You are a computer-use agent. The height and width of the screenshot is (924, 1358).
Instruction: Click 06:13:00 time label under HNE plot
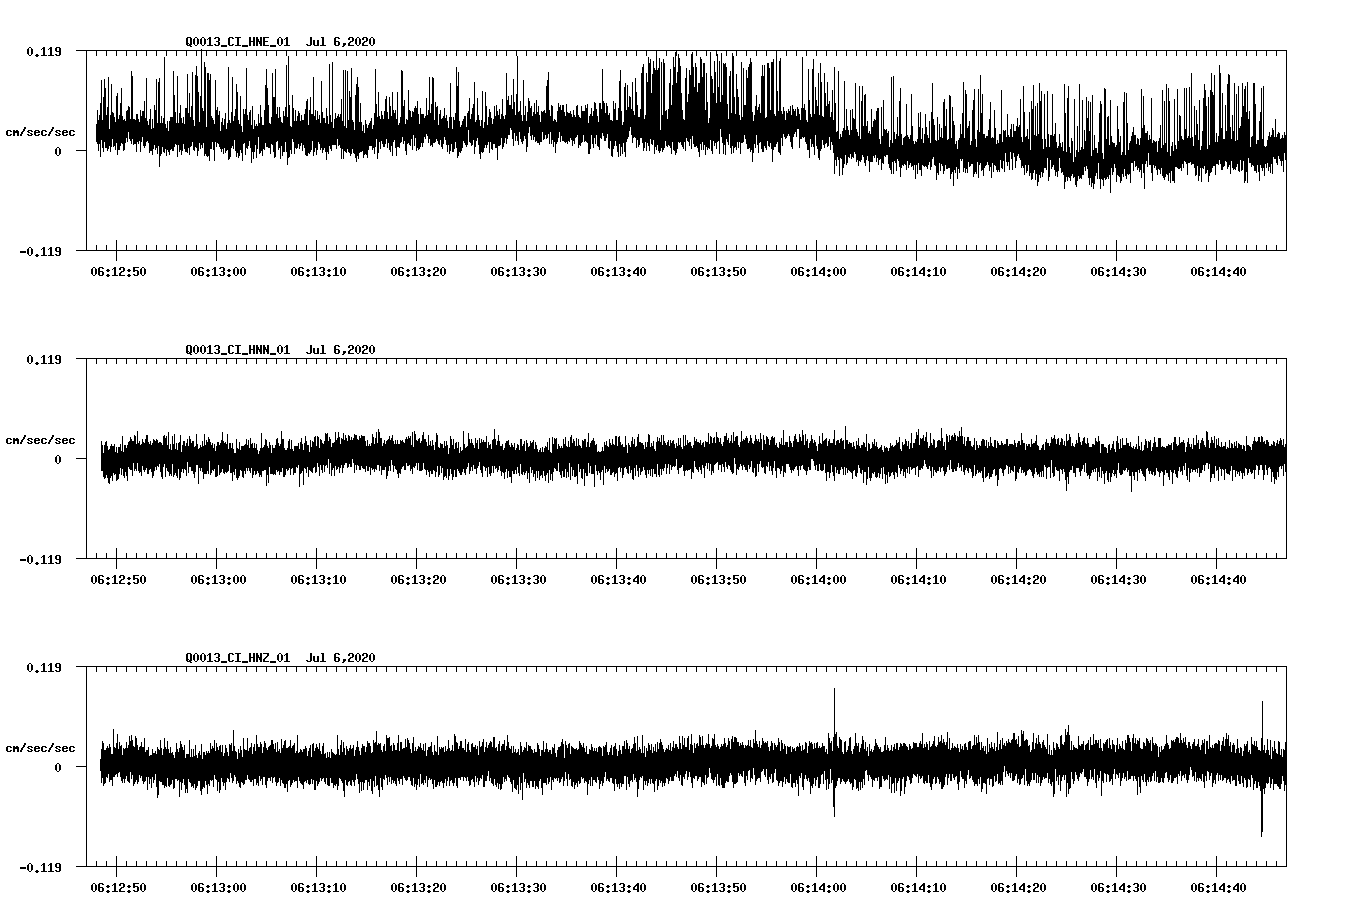click(219, 271)
